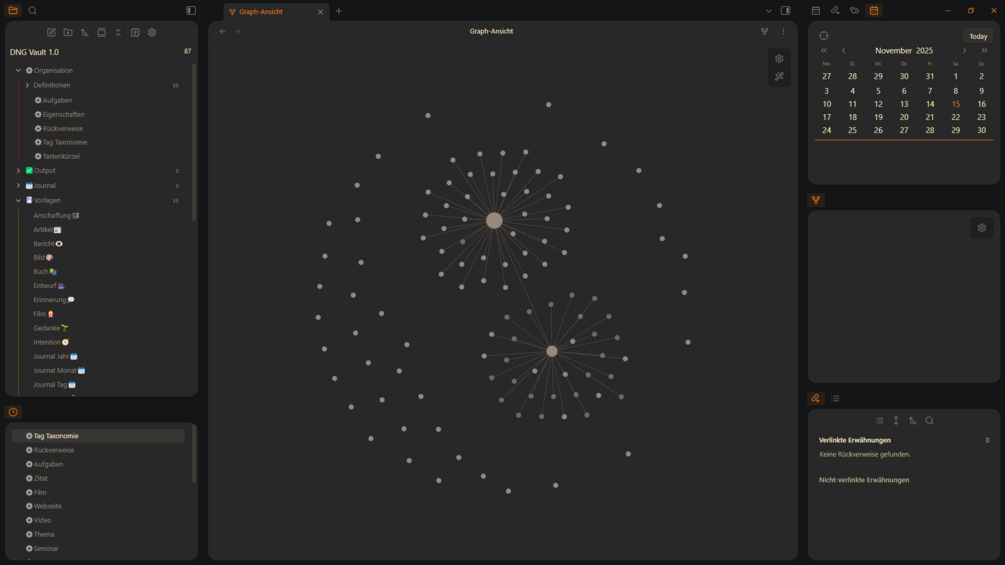Go to previous month in calendar
The width and height of the screenshot is (1005, 565).
click(843, 51)
